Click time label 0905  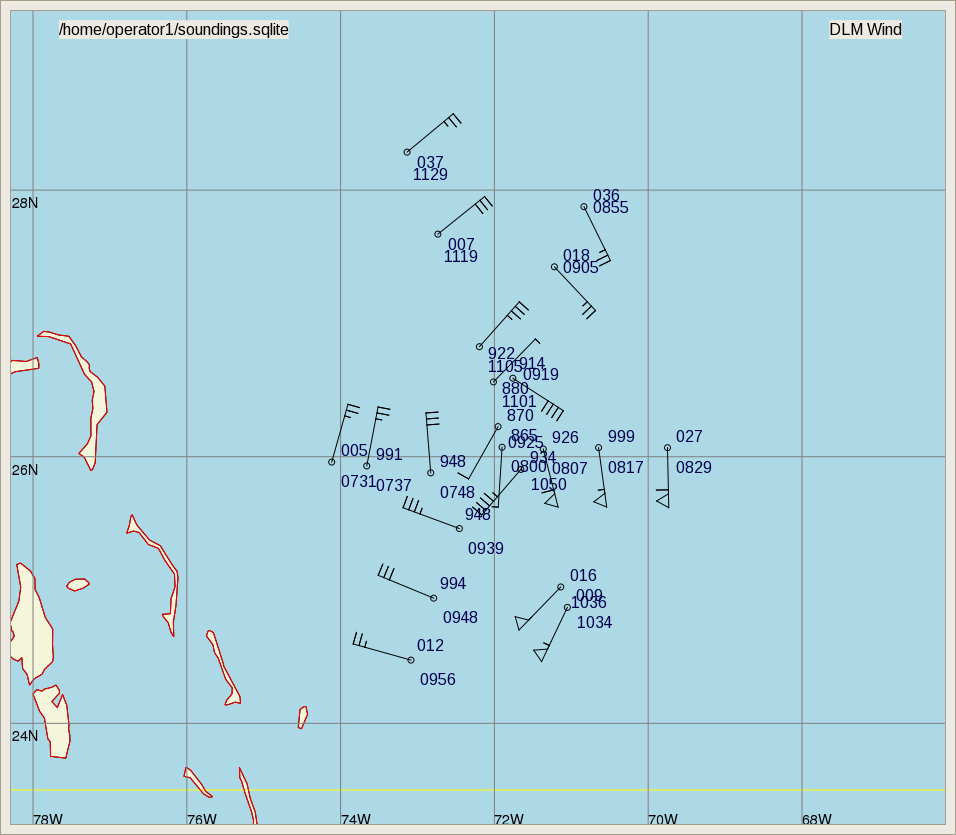580,268
